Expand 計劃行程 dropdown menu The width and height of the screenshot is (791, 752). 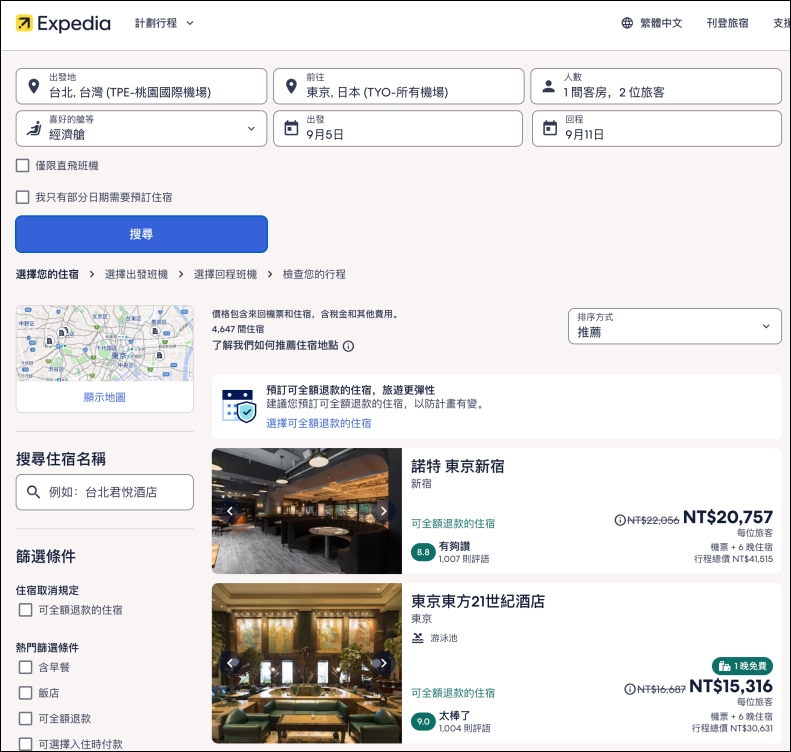164,23
